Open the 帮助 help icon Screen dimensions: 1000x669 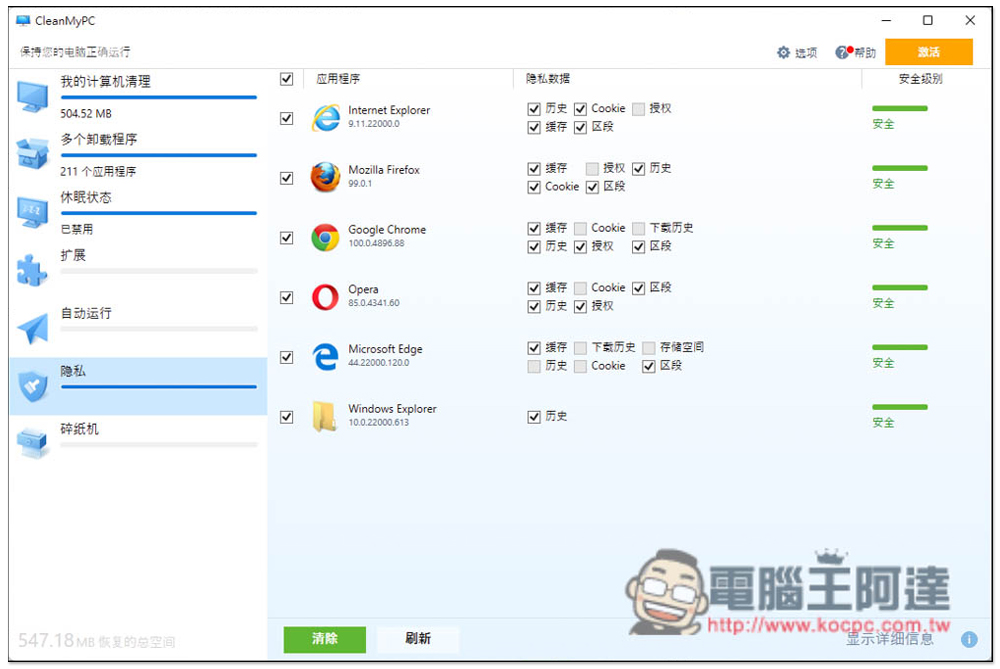[843, 52]
